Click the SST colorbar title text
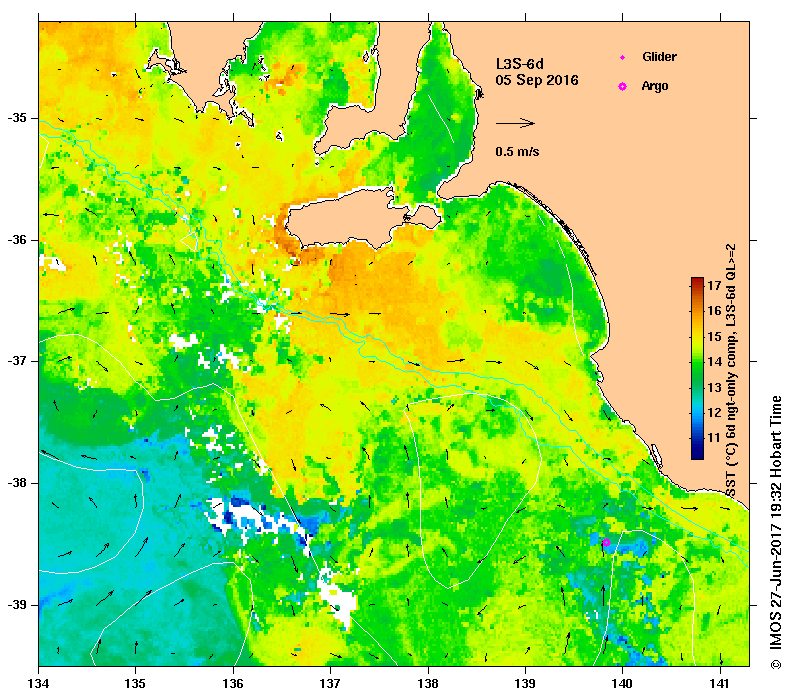The width and height of the screenshot is (791, 700). (x=731, y=371)
